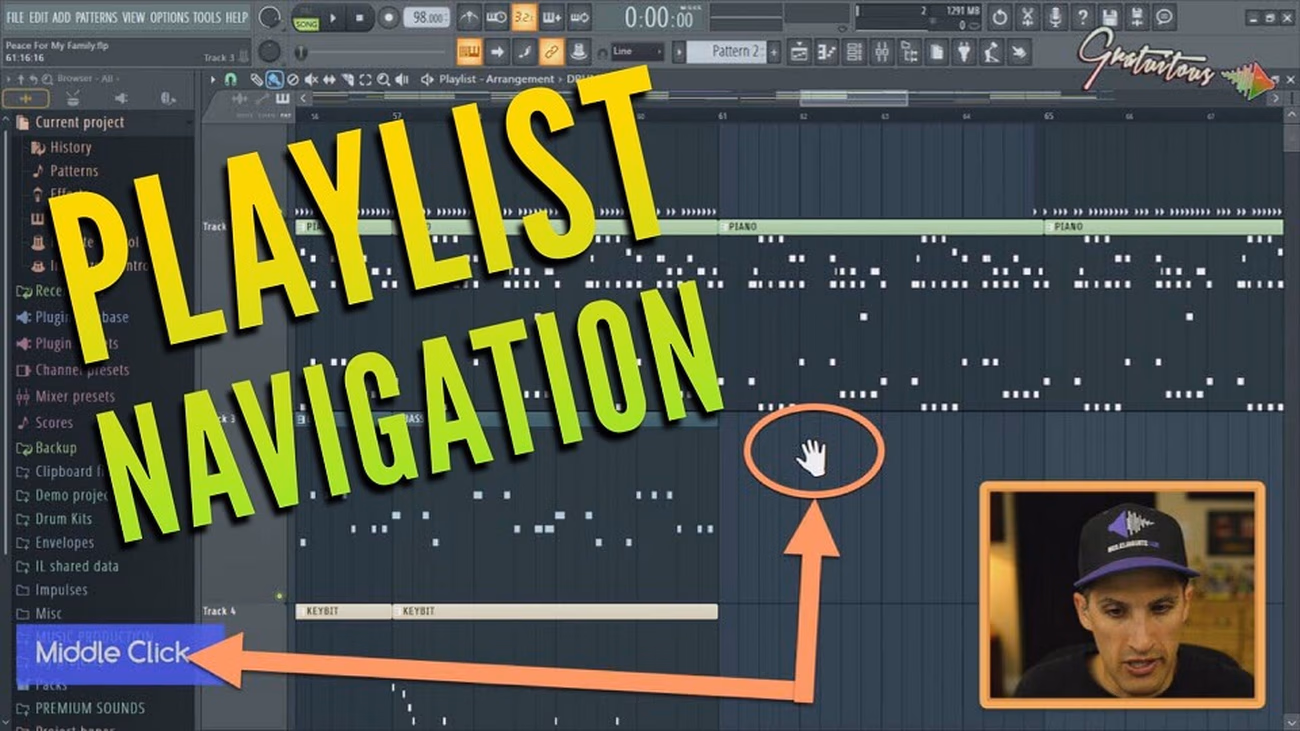Select the Zoom tool in playlist toolbar
This screenshot has height=731, width=1300.
coord(383,79)
